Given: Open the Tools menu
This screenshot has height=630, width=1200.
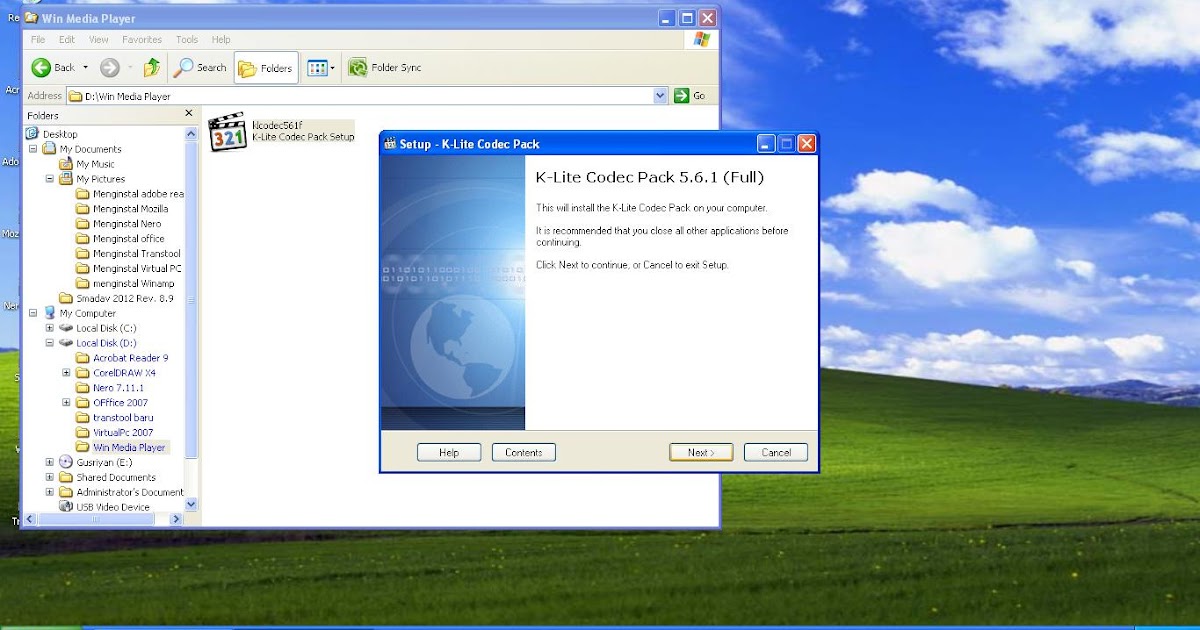Looking at the screenshot, I should (187, 40).
